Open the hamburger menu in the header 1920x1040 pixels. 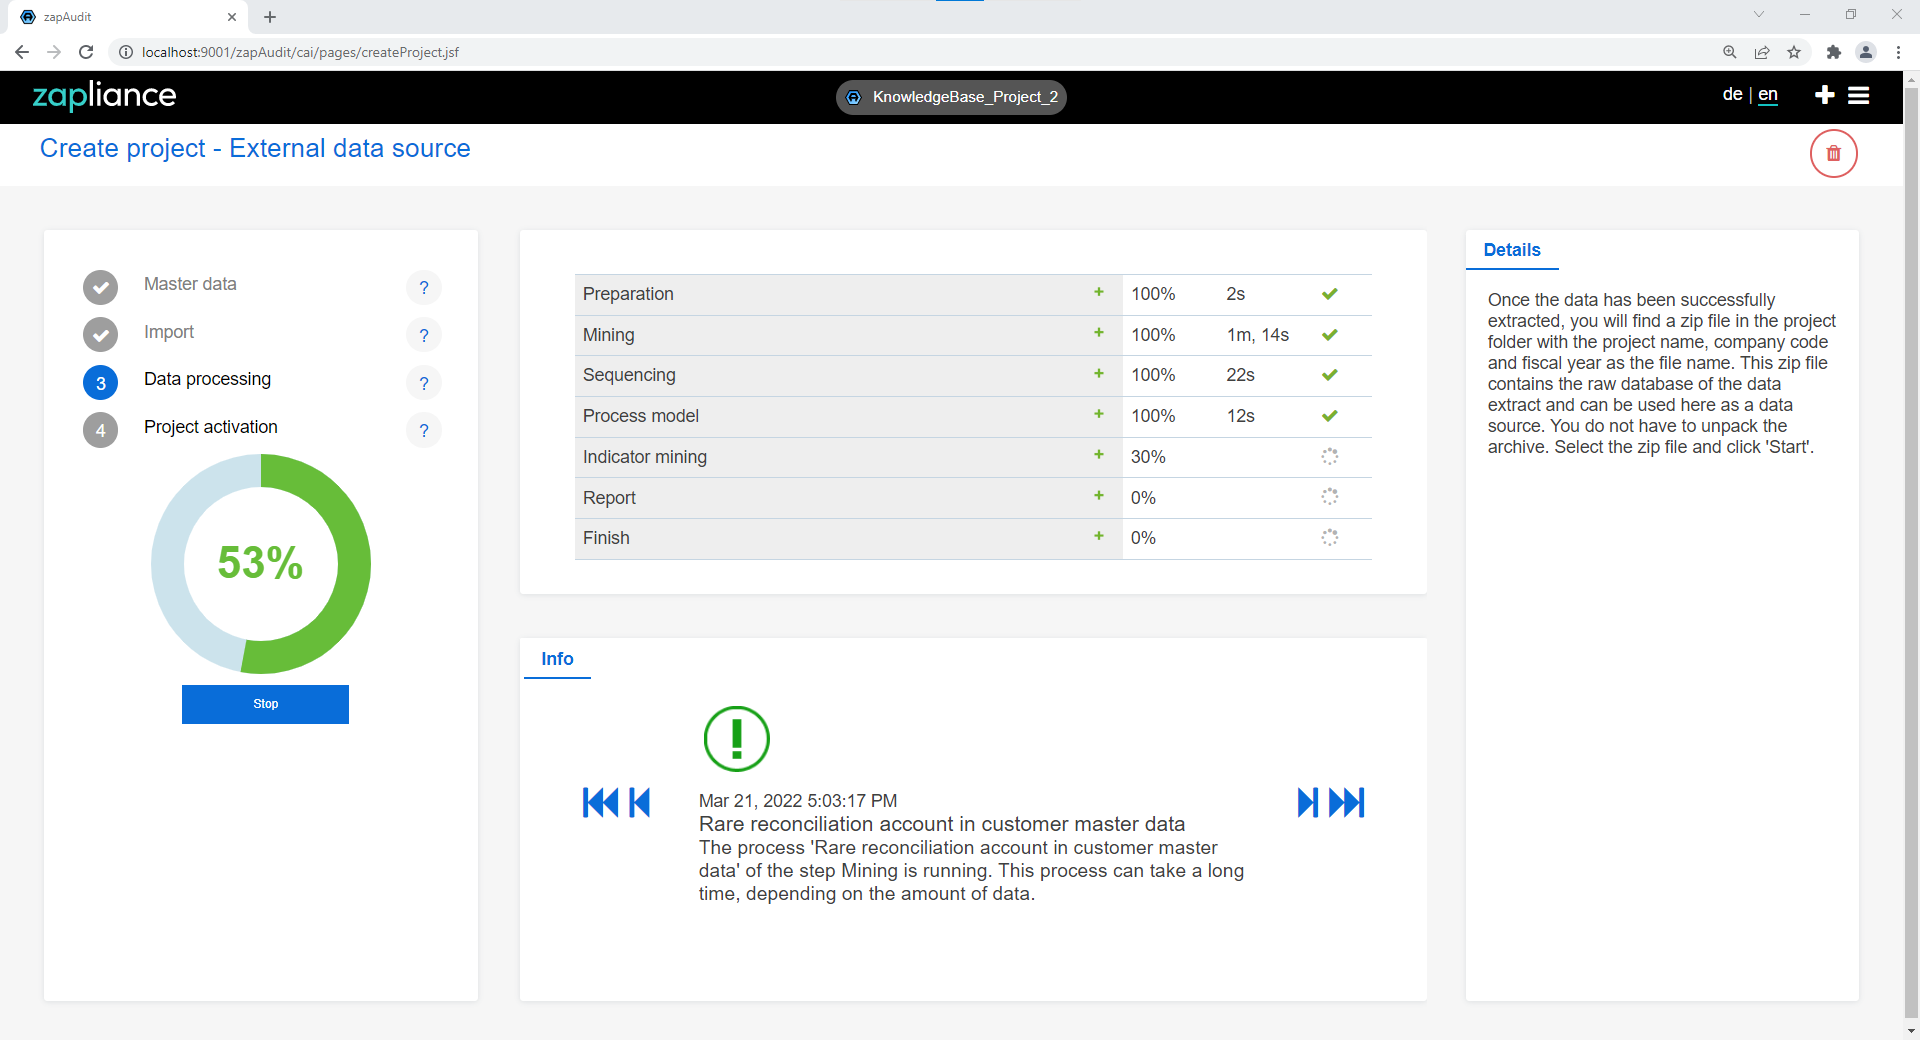click(1859, 95)
